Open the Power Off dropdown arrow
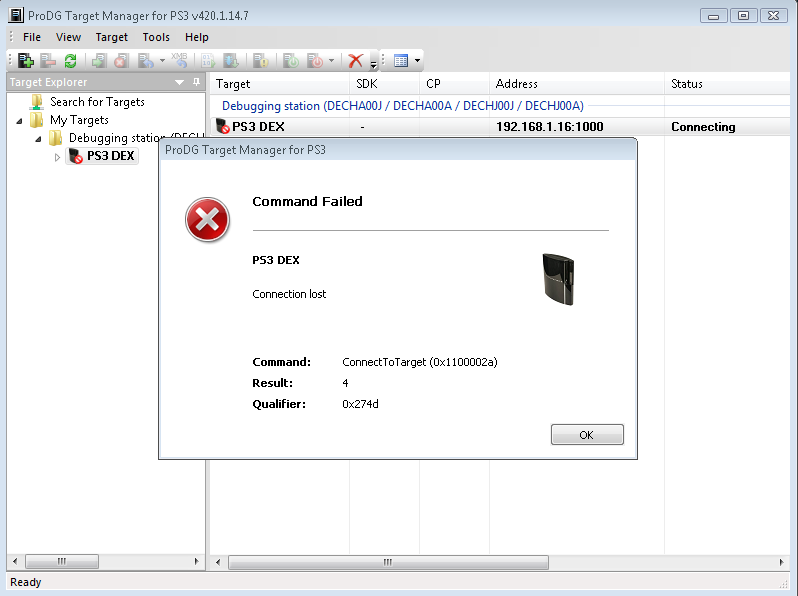The width and height of the screenshot is (798, 596). click(331, 61)
